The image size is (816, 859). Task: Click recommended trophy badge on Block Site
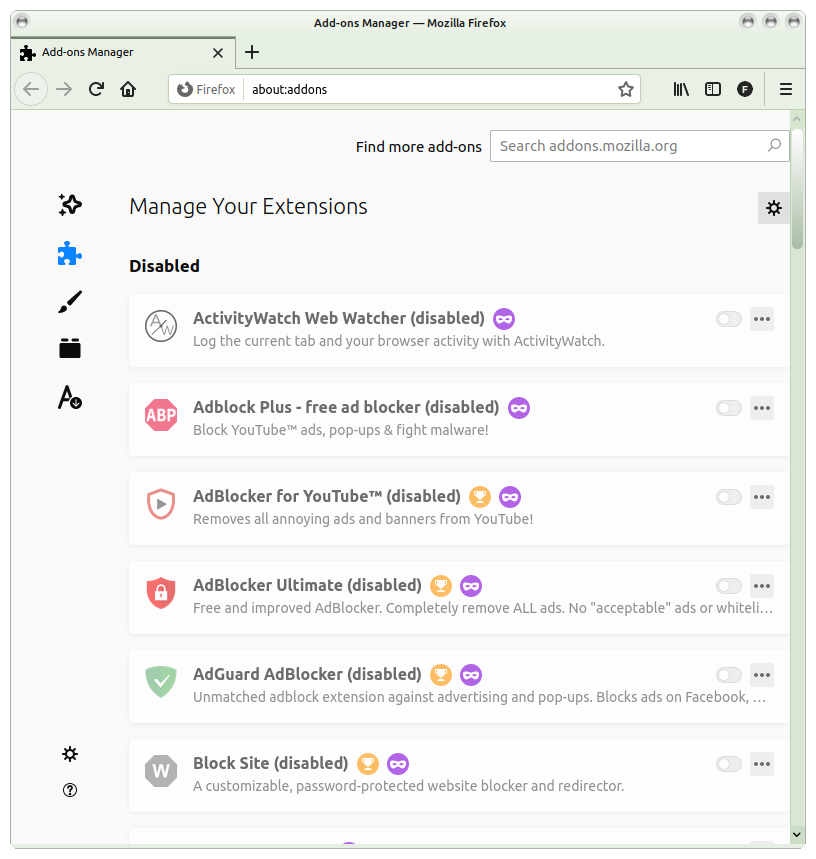(368, 764)
